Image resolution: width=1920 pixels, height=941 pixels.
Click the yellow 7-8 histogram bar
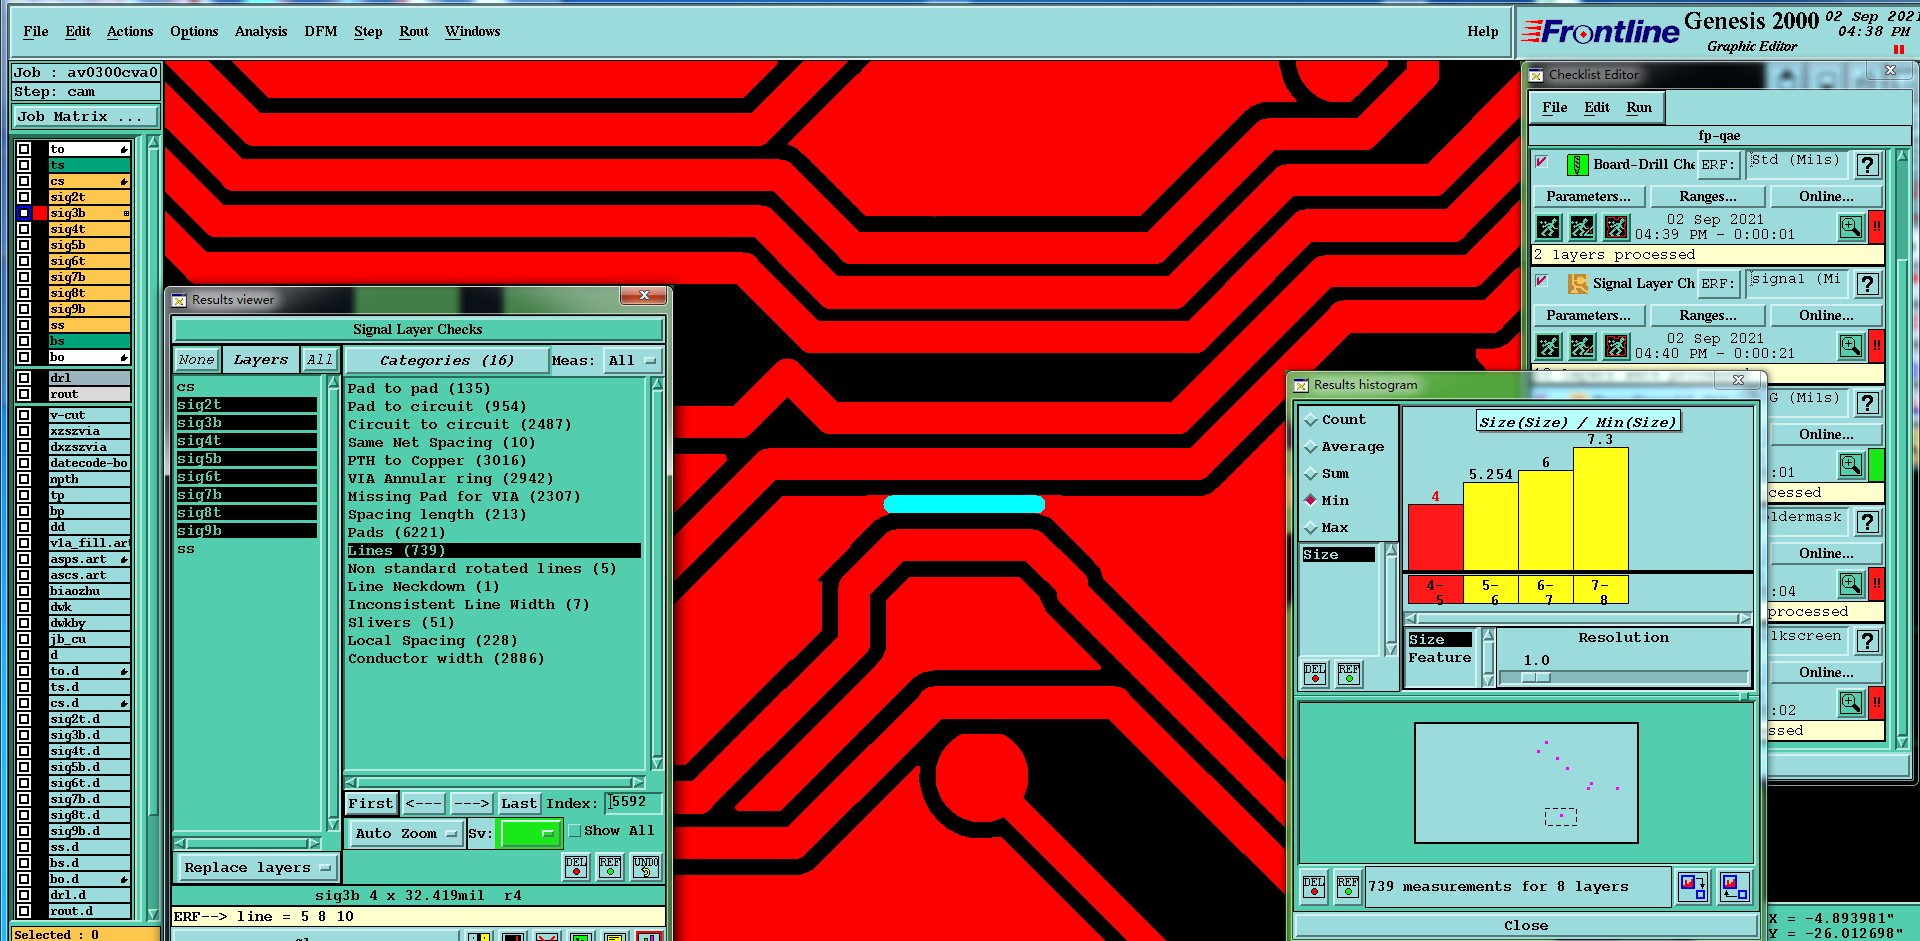(1601, 509)
